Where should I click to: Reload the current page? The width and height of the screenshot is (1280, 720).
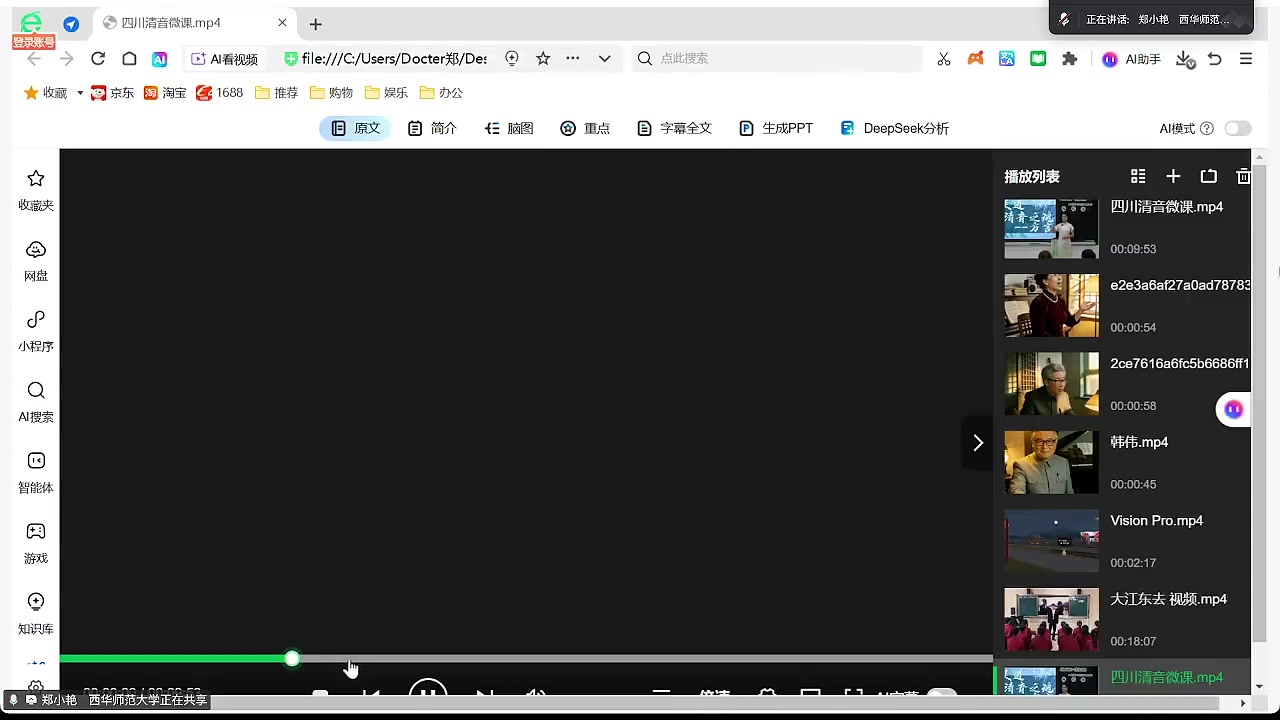98,59
